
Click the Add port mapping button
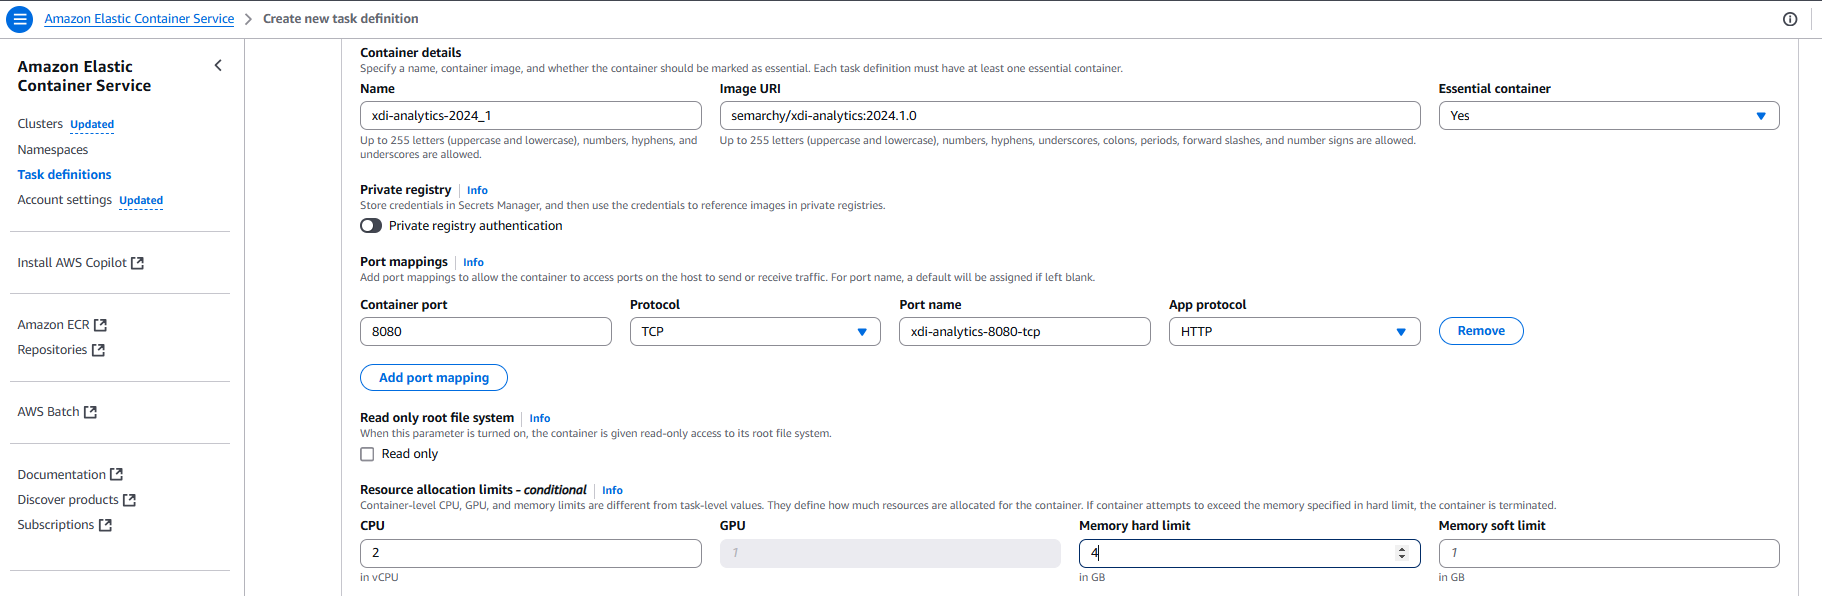[434, 378]
